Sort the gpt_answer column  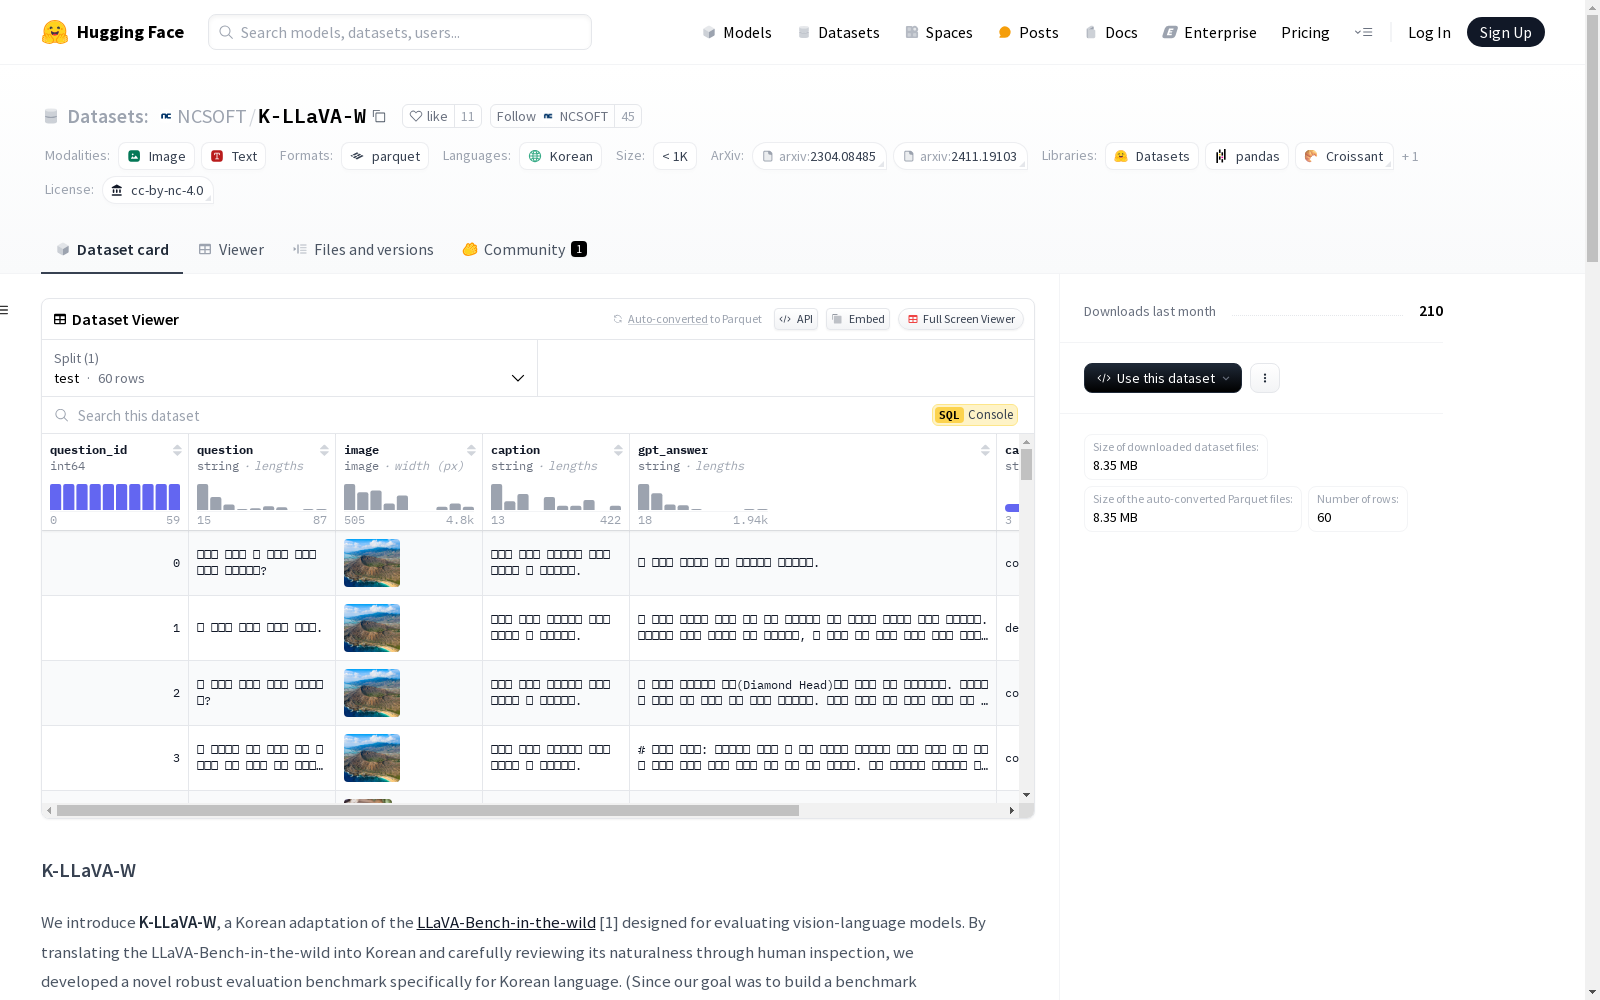click(x=985, y=450)
